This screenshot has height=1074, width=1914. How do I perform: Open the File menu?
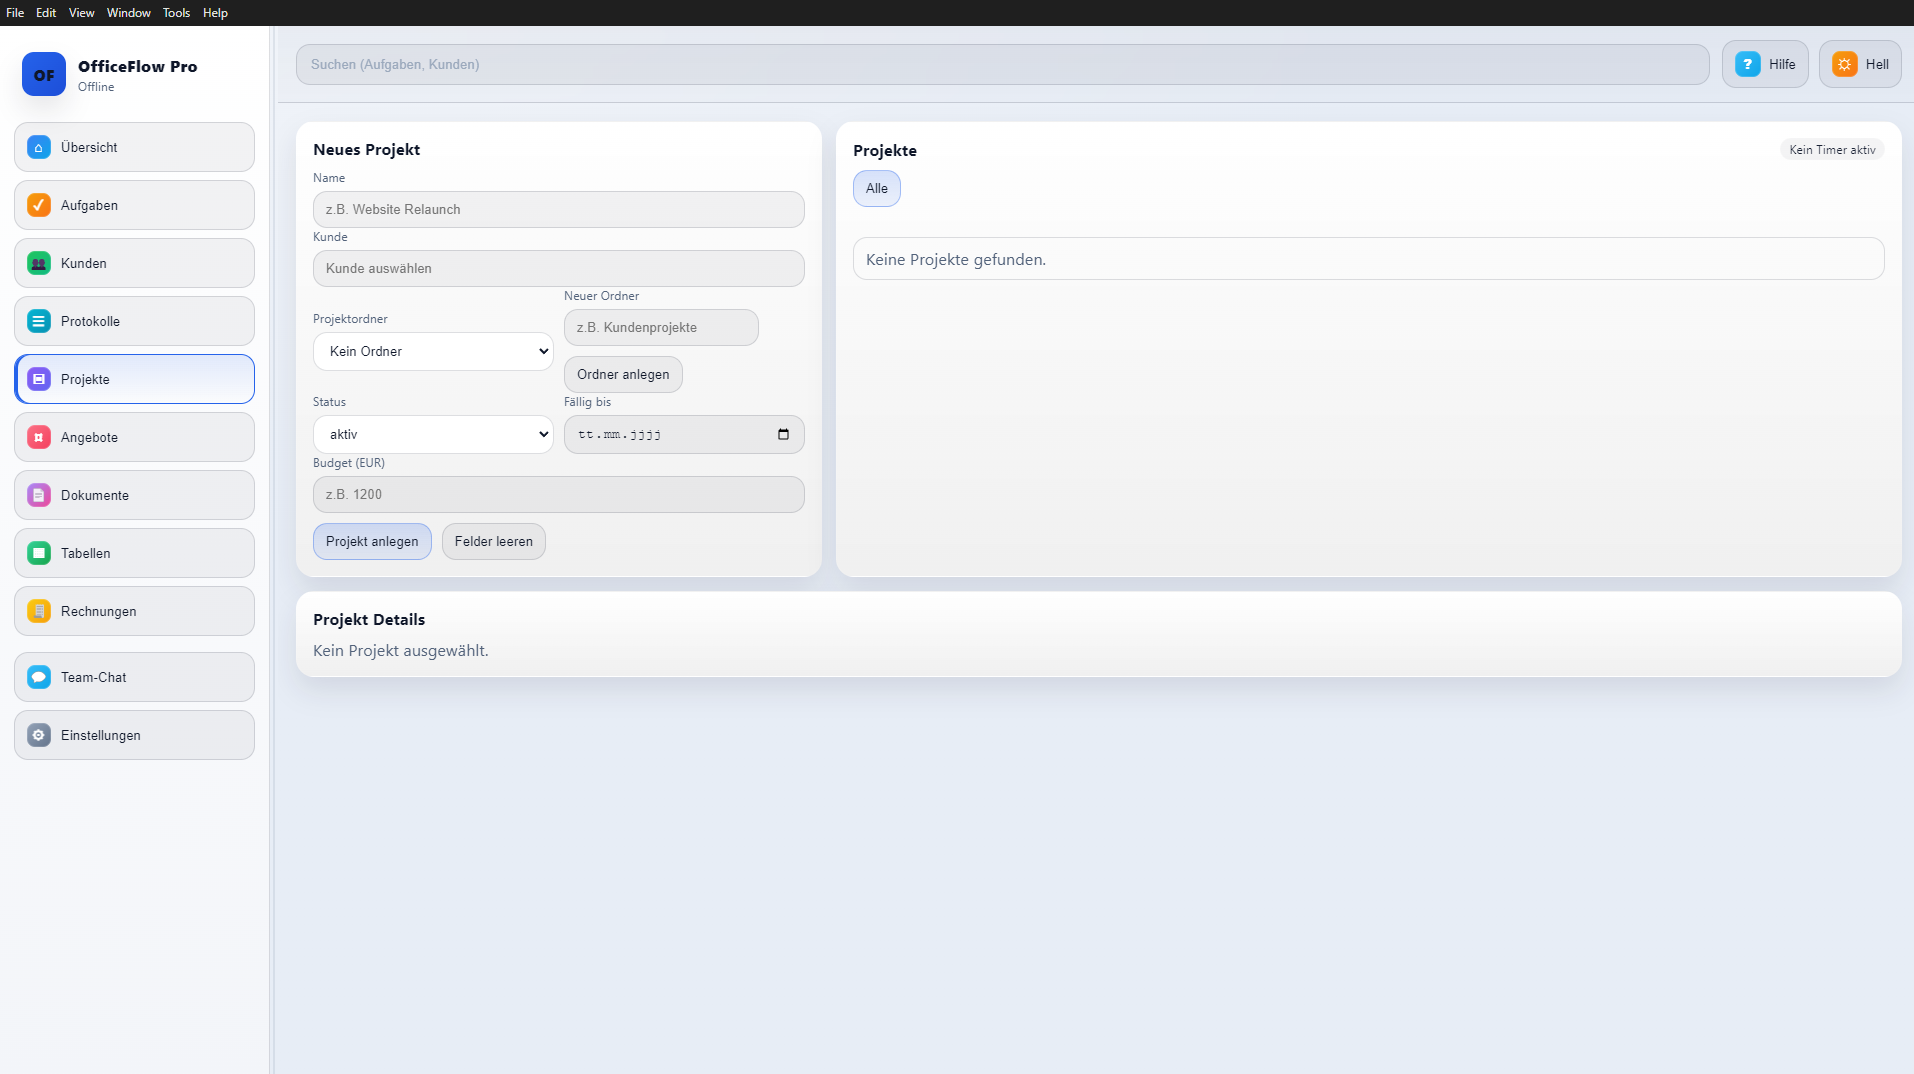click(15, 13)
